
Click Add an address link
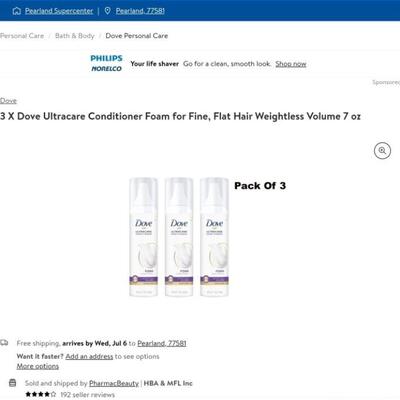[x=89, y=356]
